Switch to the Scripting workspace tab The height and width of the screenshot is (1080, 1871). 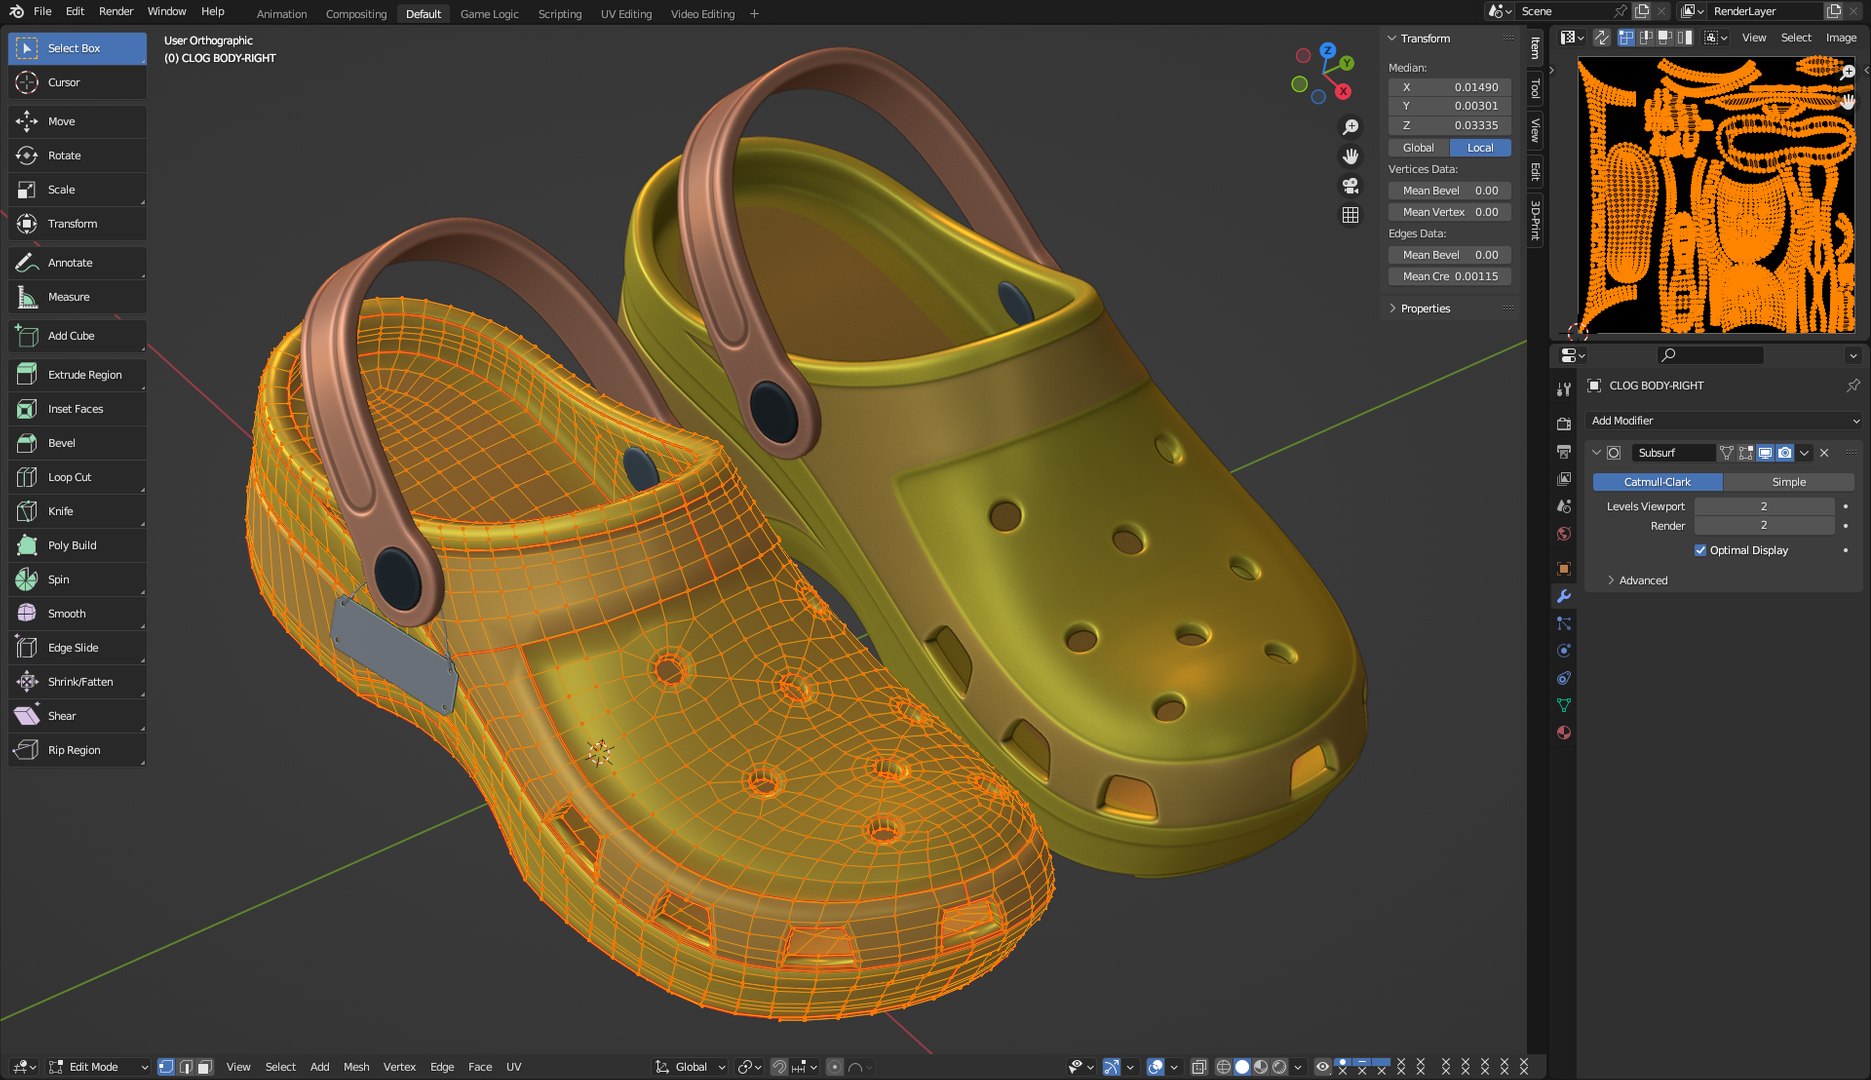click(x=560, y=14)
